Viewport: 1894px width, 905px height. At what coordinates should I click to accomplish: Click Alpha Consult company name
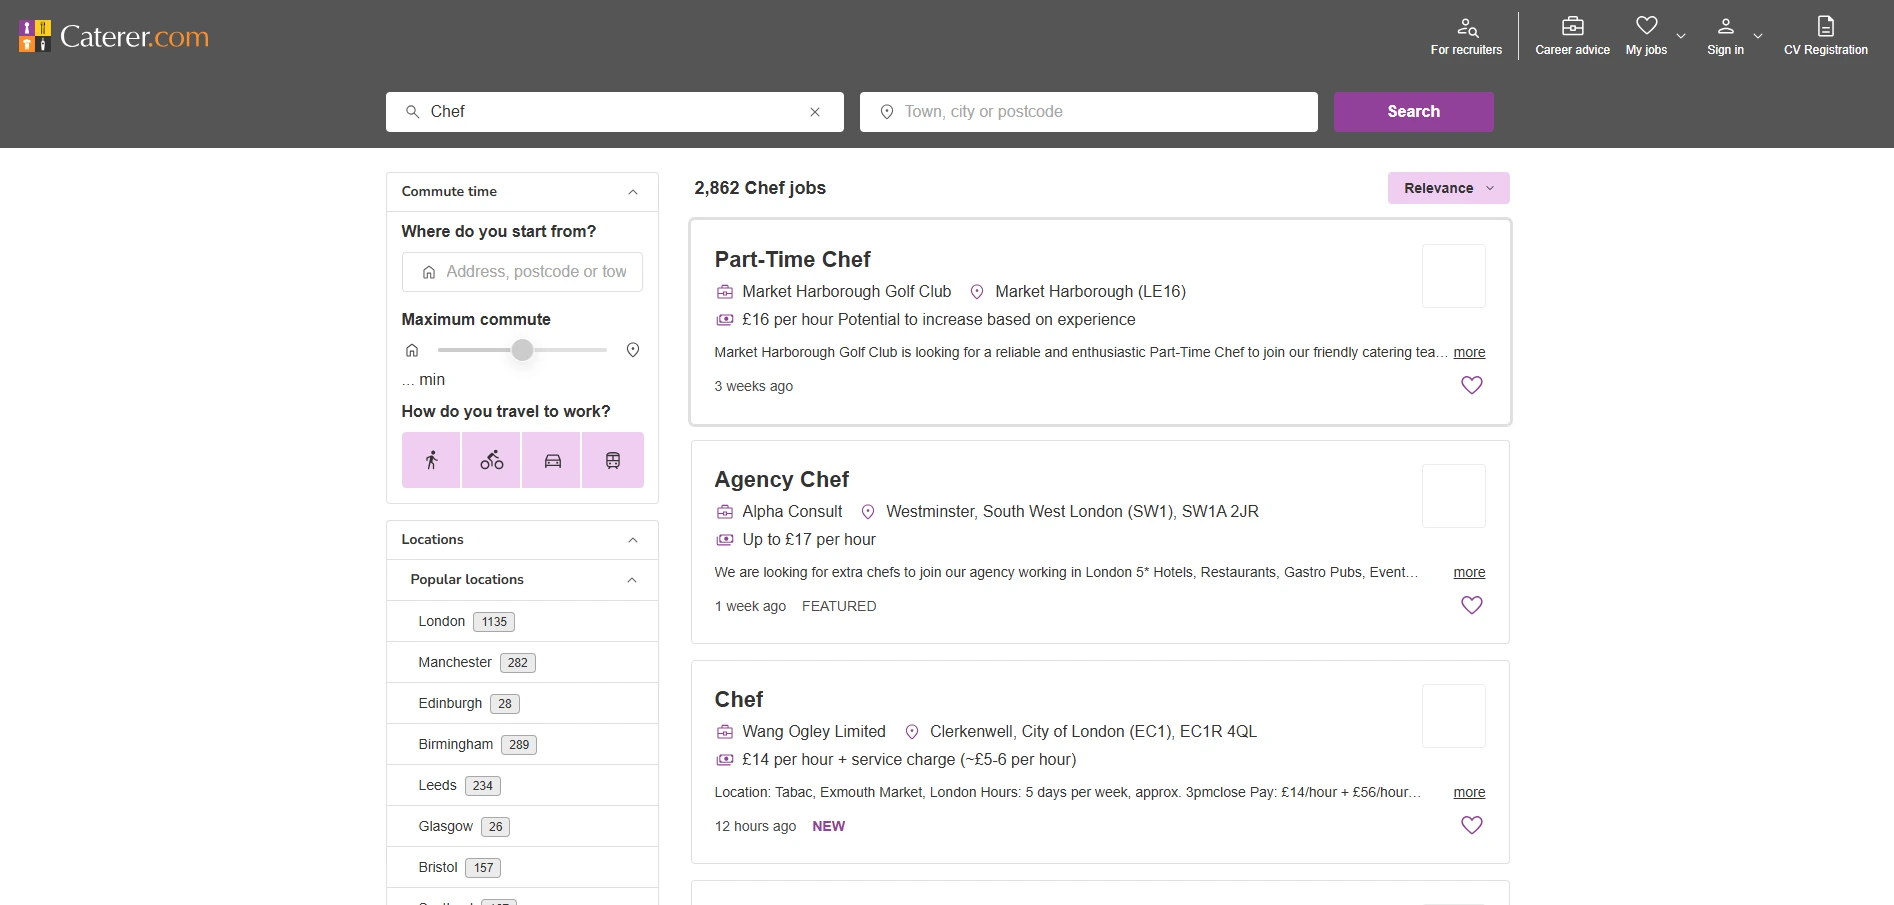[x=792, y=511]
